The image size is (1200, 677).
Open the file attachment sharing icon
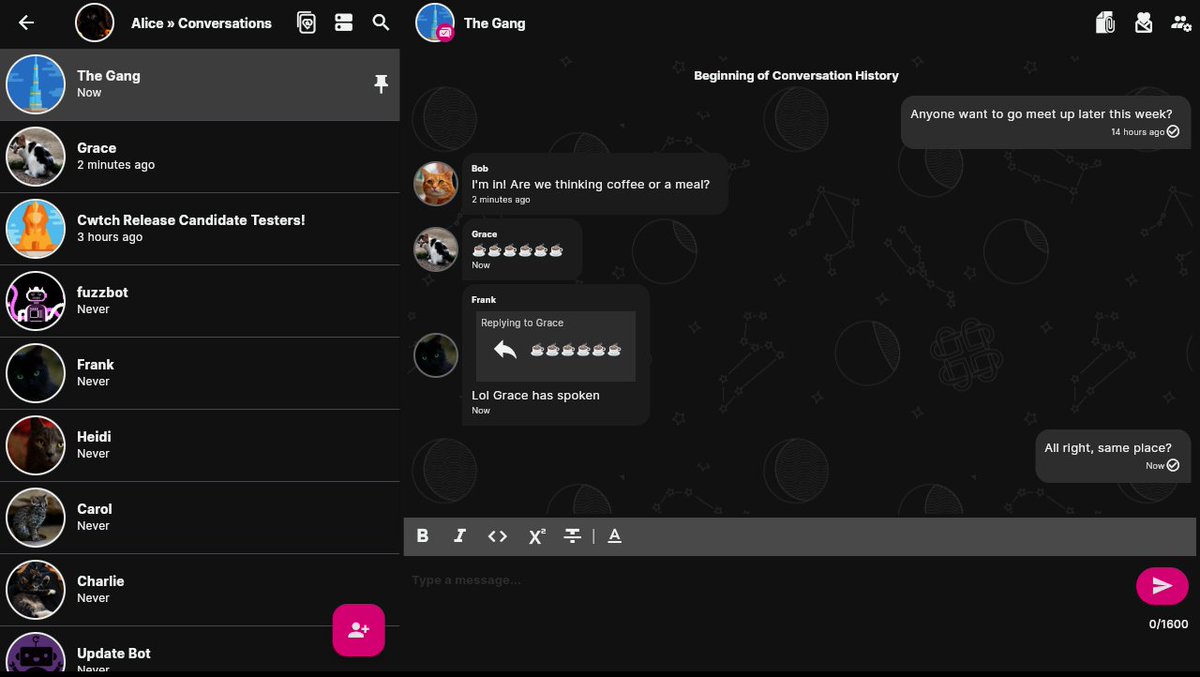point(1105,23)
